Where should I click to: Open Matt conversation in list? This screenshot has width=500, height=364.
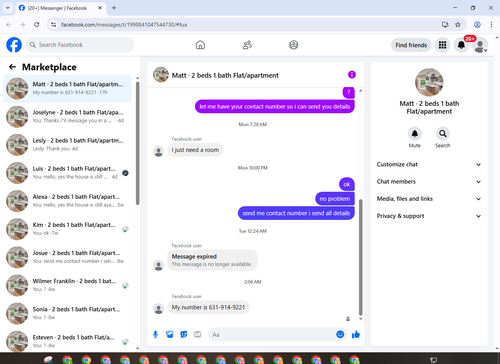67,89
